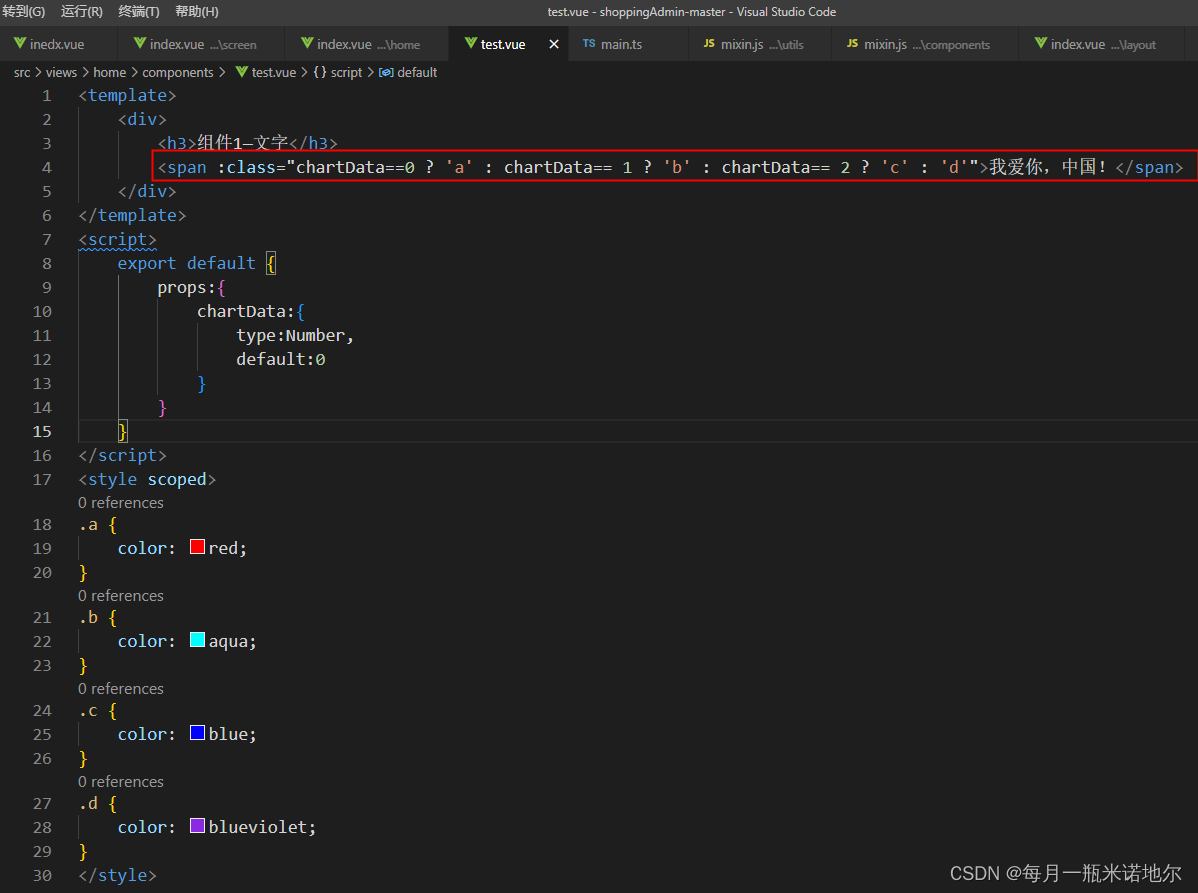Screen dimensions: 1198x893
Task: Open the 运行(R) menu
Action: tap(82, 11)
